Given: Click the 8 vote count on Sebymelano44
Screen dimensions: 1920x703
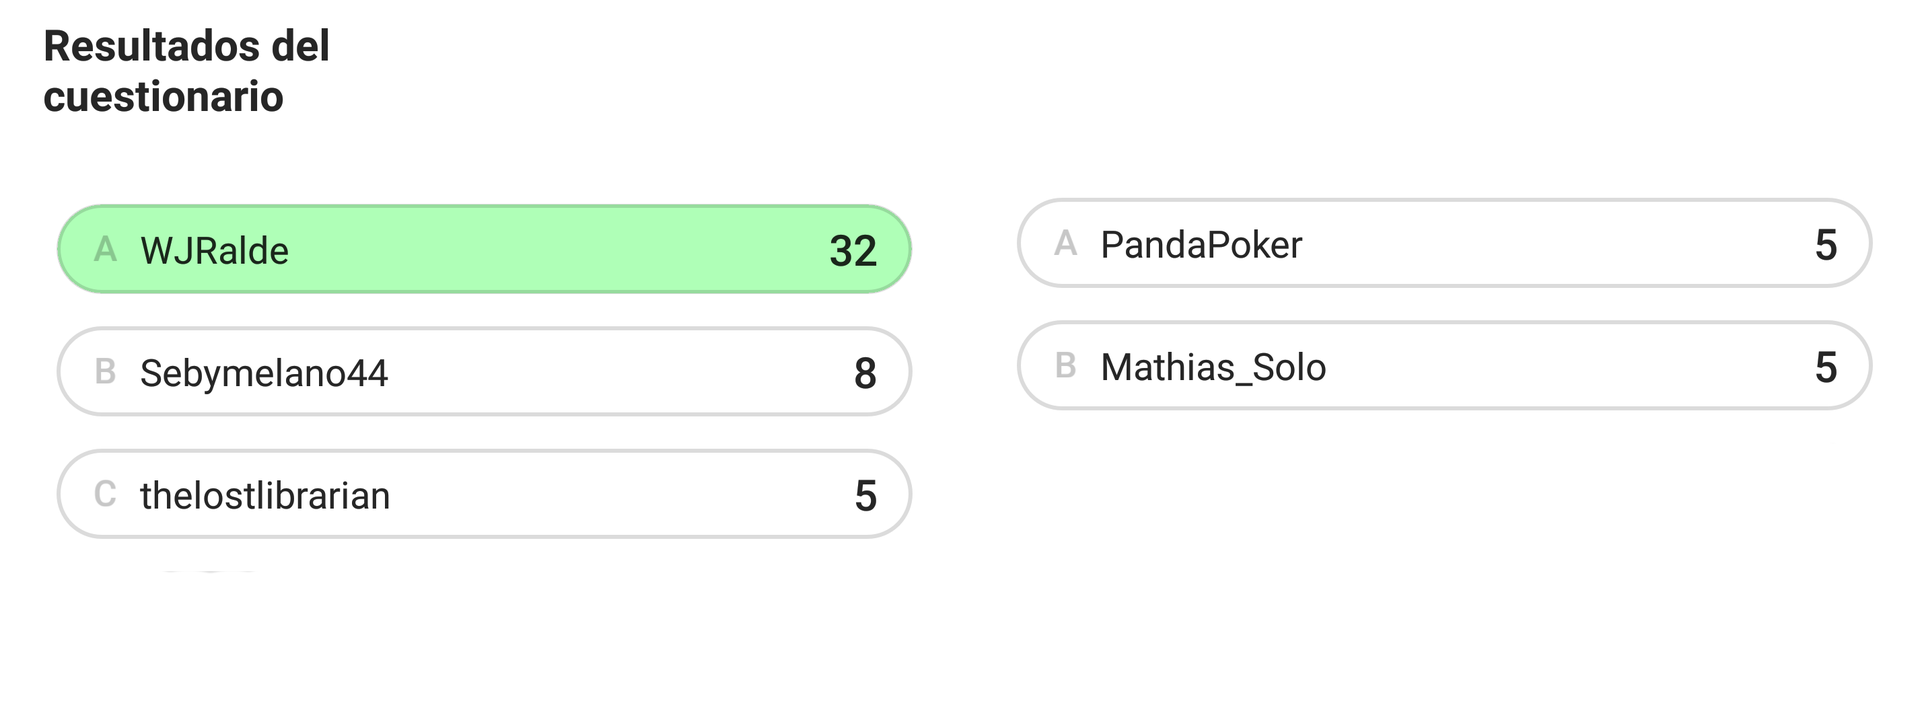Looking at the screenshot, I should point(865,374).
